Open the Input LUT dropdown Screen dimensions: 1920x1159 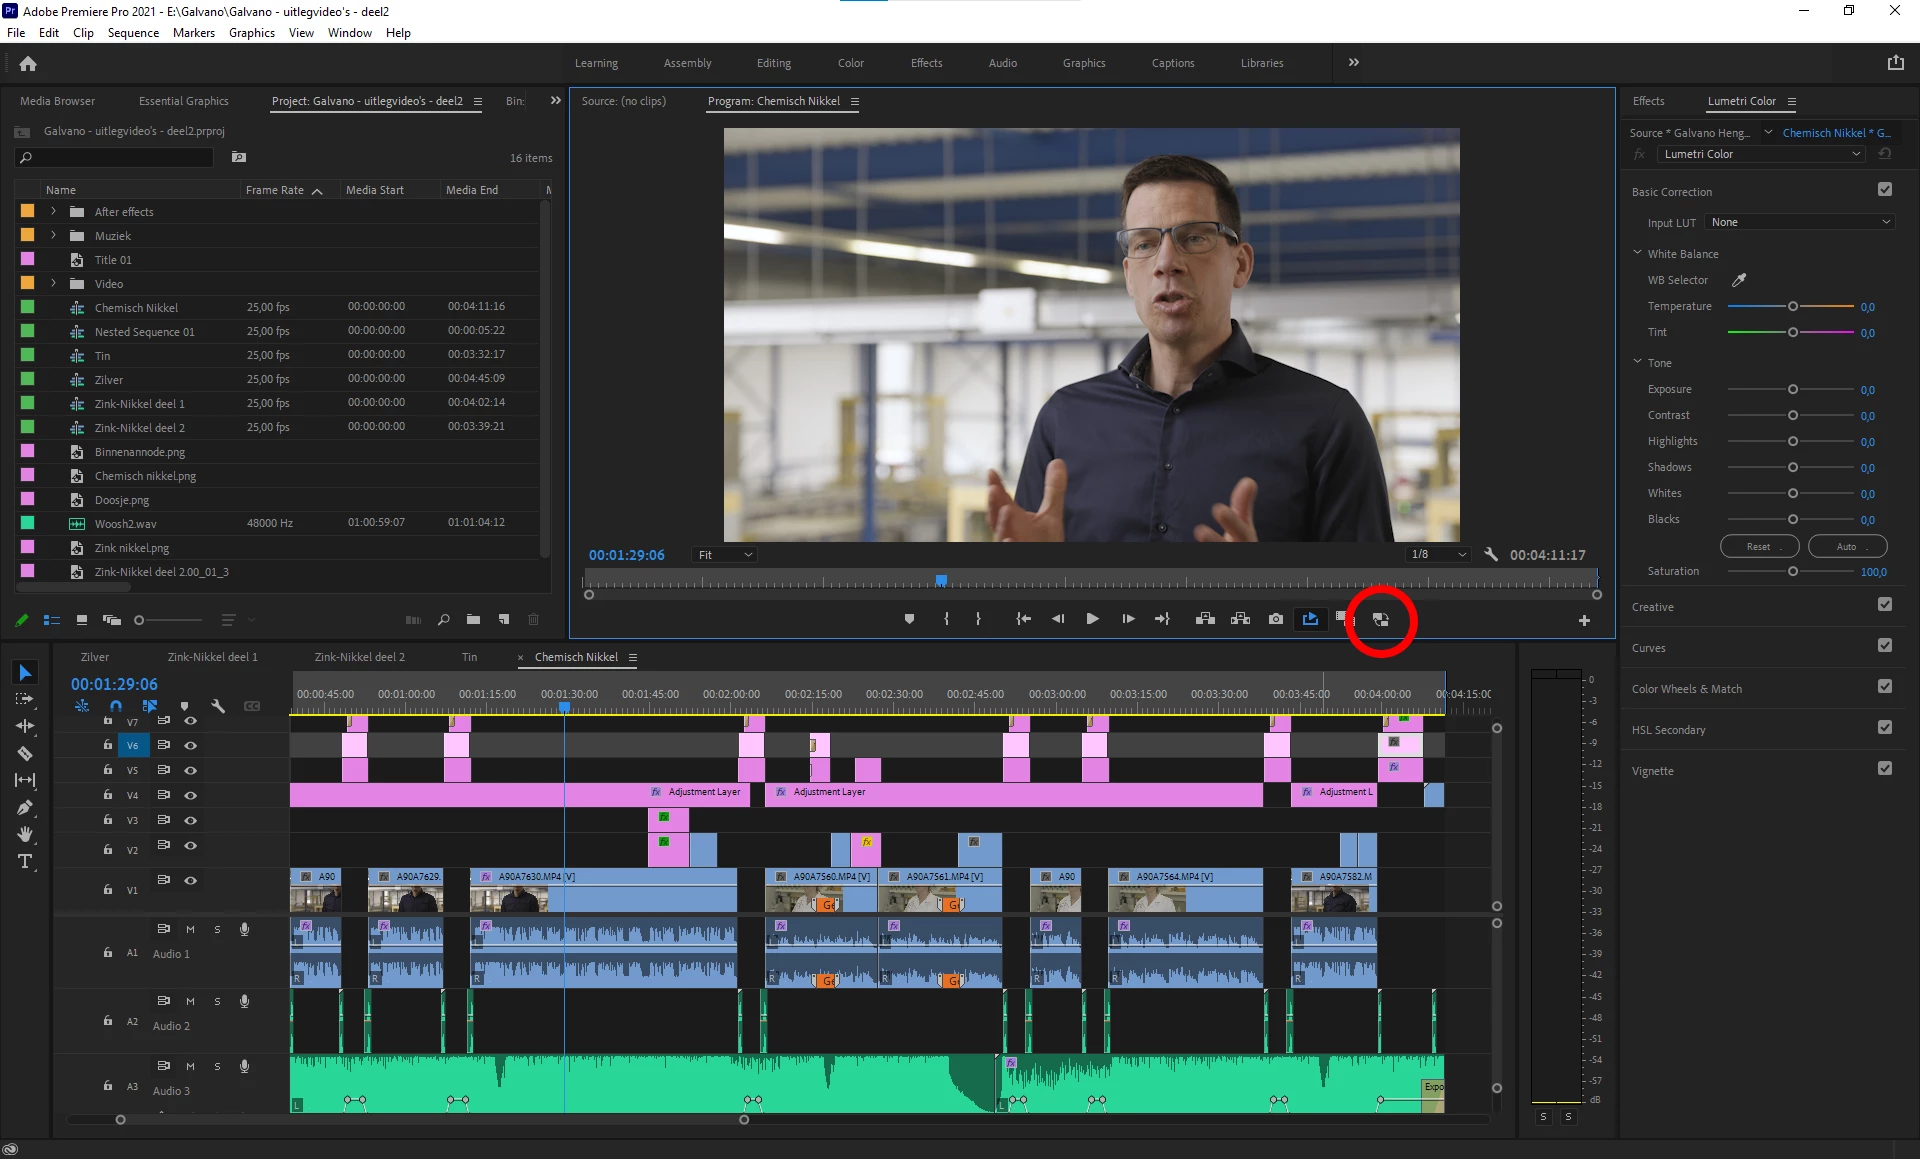pos(1799,222)
